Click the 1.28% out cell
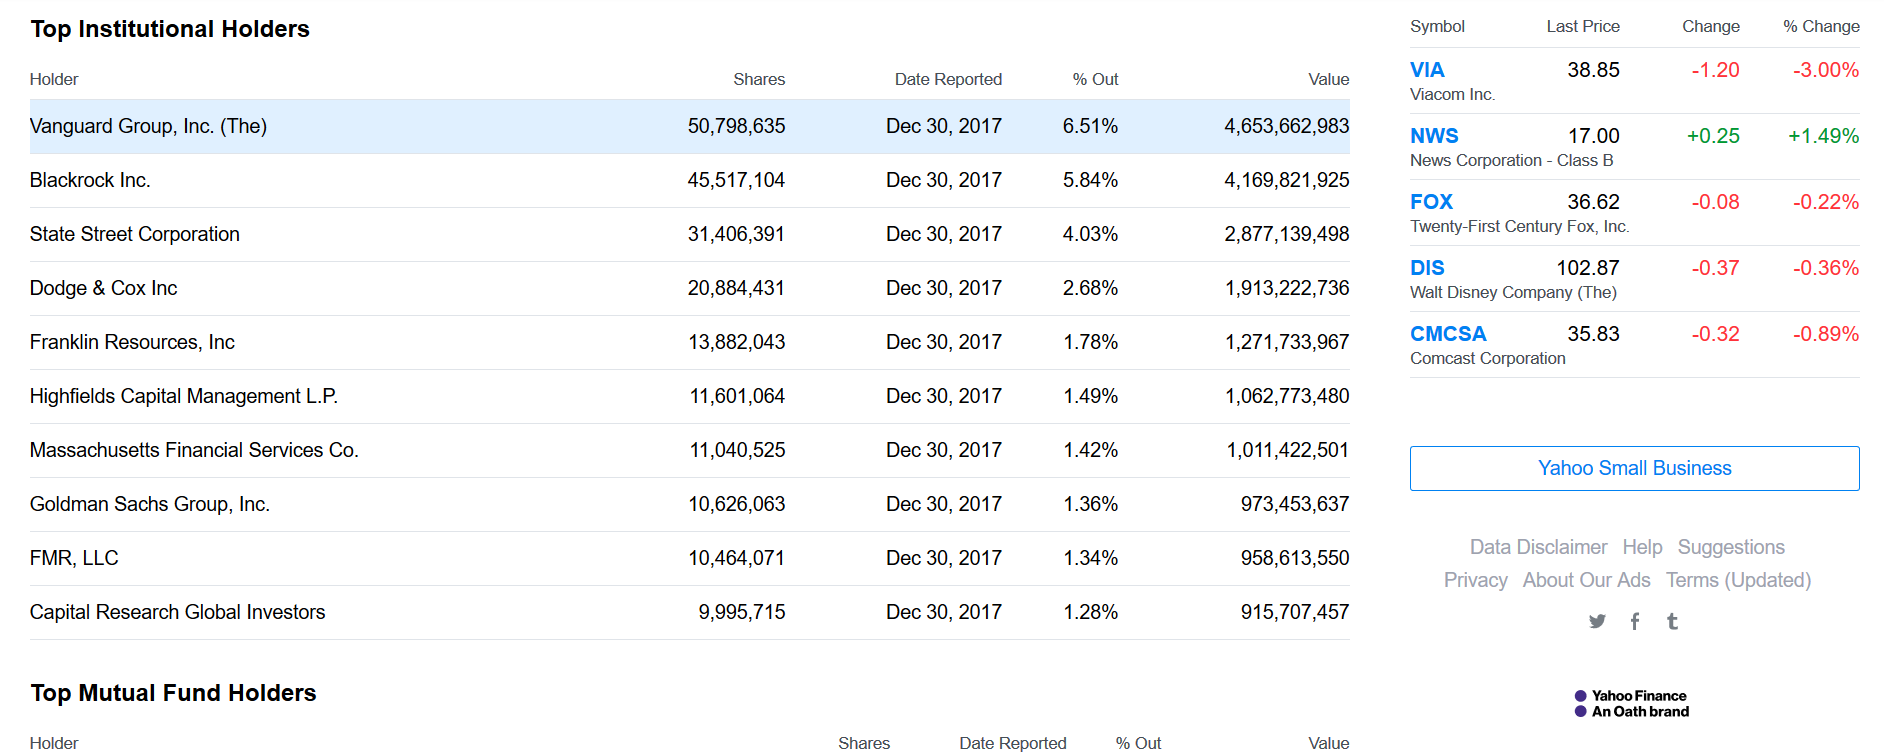1884x755 pixels. [x=1090, y=612]
